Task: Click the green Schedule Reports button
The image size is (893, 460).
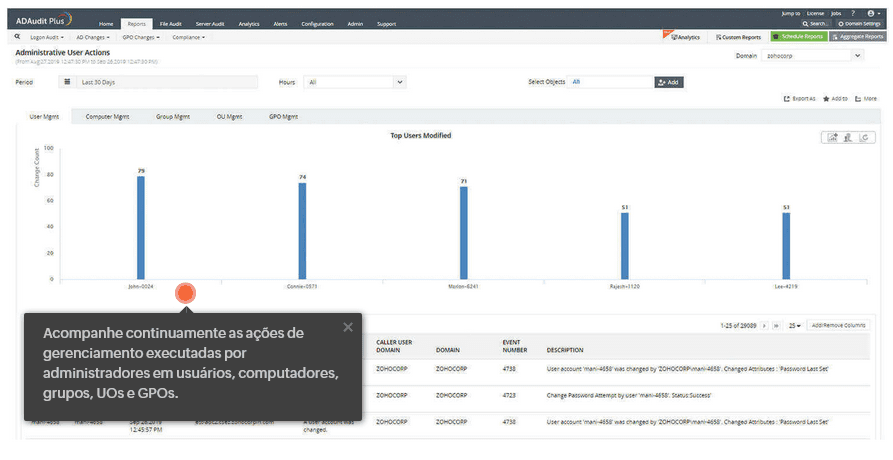Action: pyautogui.click(x=797, y=36)
